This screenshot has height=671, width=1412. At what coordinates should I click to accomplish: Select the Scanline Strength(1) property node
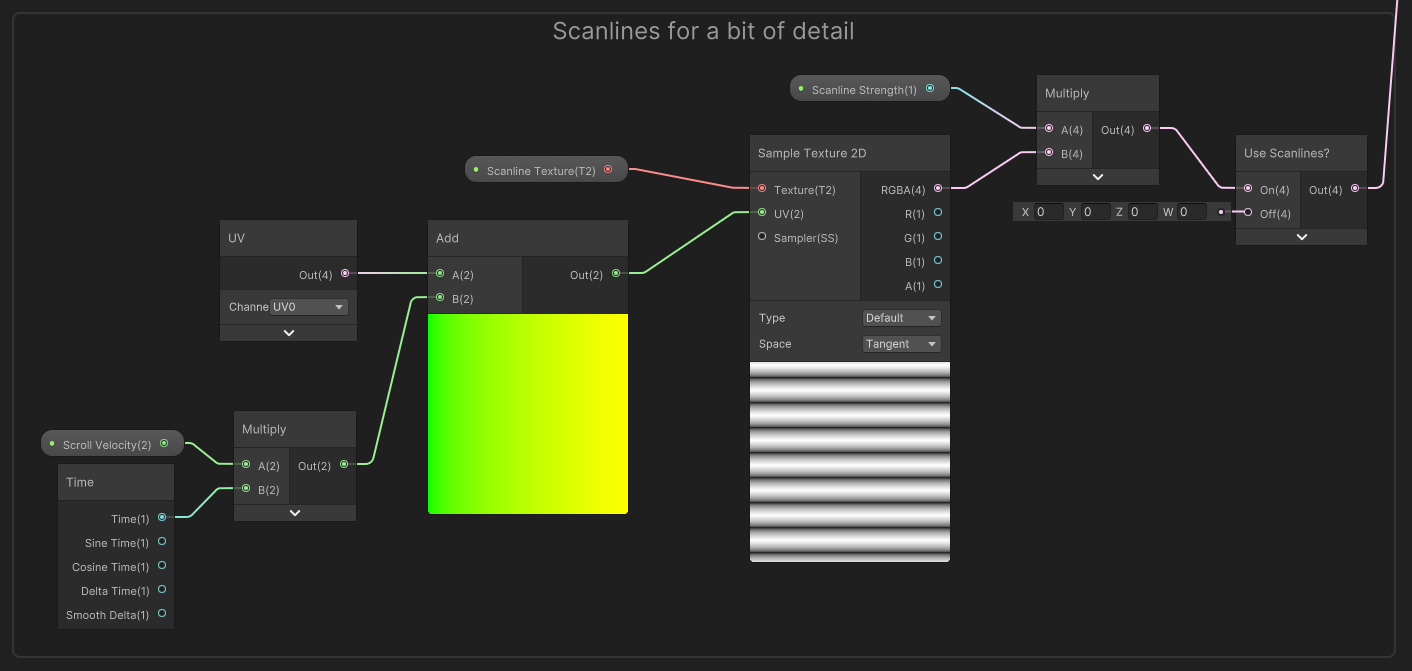[864, 90]
